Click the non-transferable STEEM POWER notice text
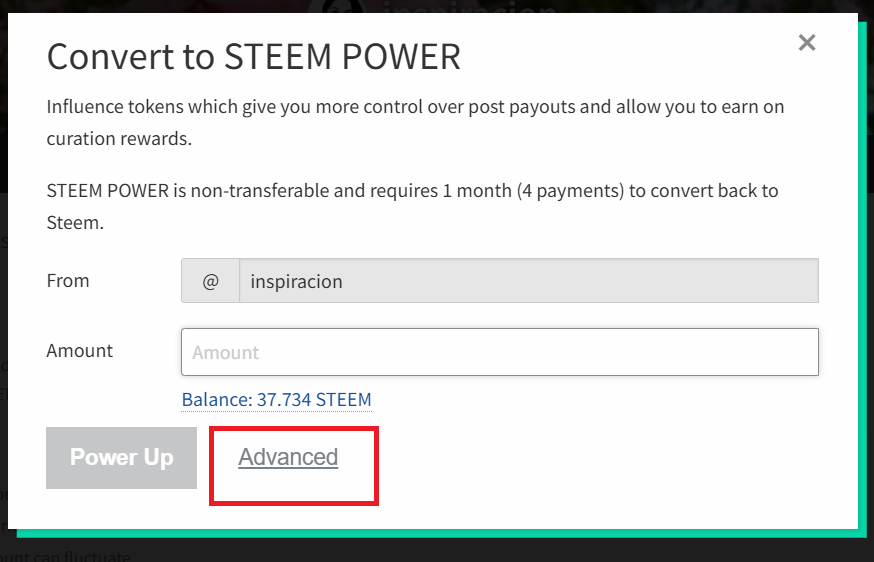 (412, 190)
